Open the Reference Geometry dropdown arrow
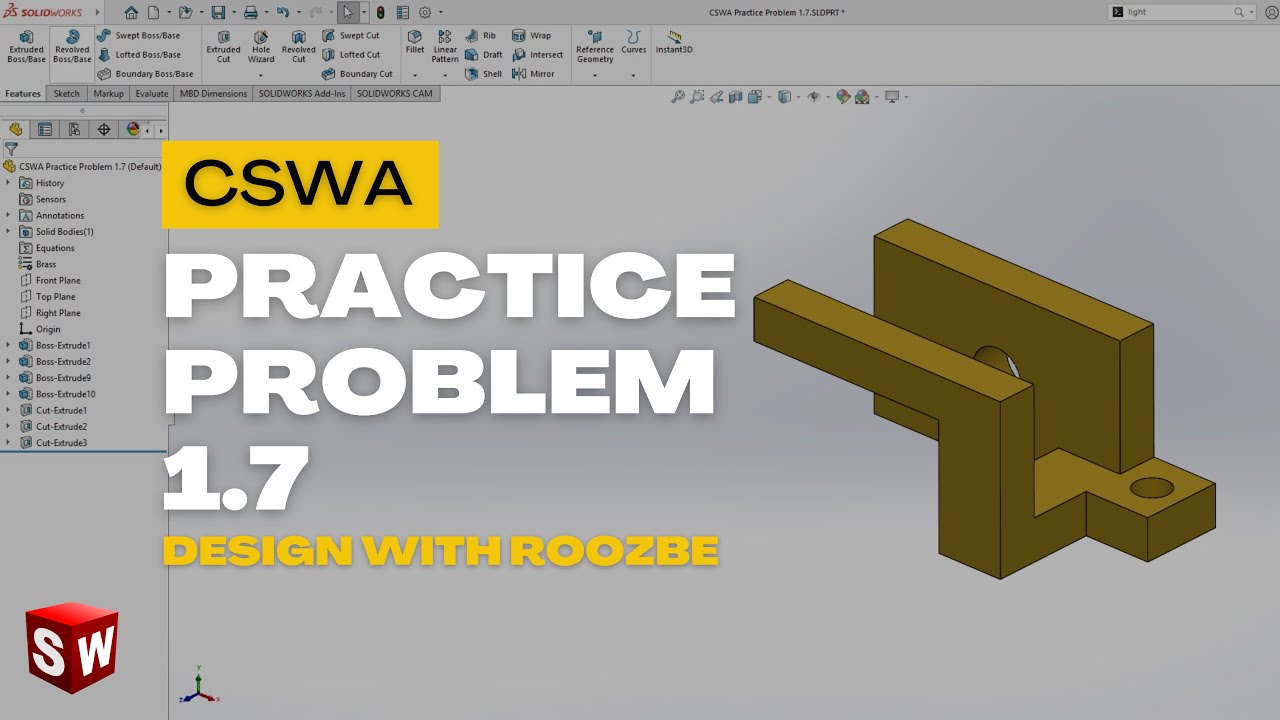The height and width of the screenshot is (720, 1280). click(x=595, y=75)
